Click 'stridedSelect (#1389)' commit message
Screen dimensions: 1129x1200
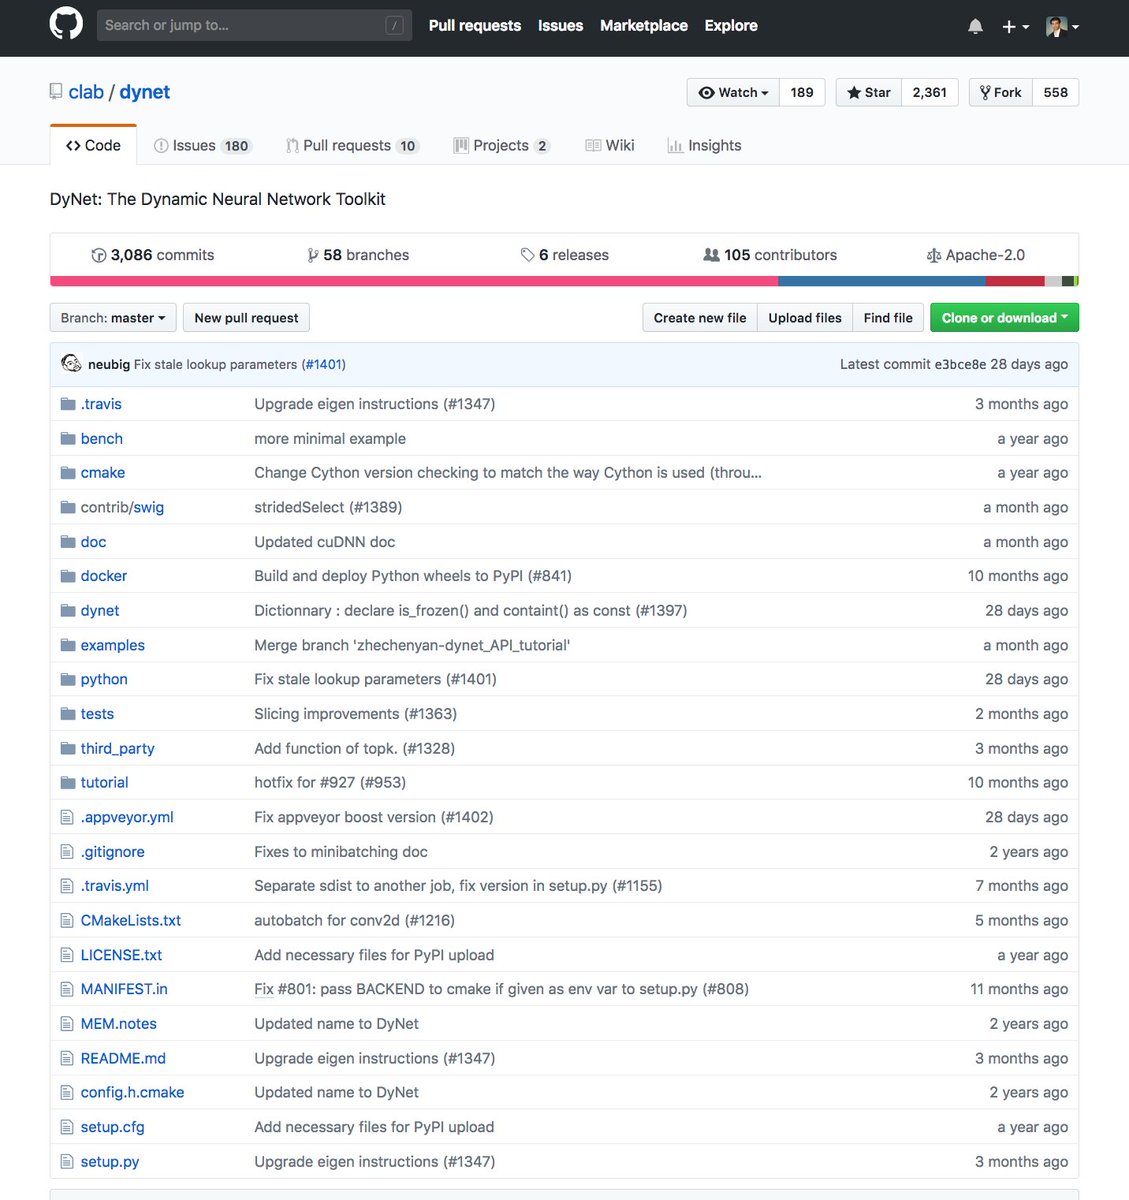(x=328, y=508)
